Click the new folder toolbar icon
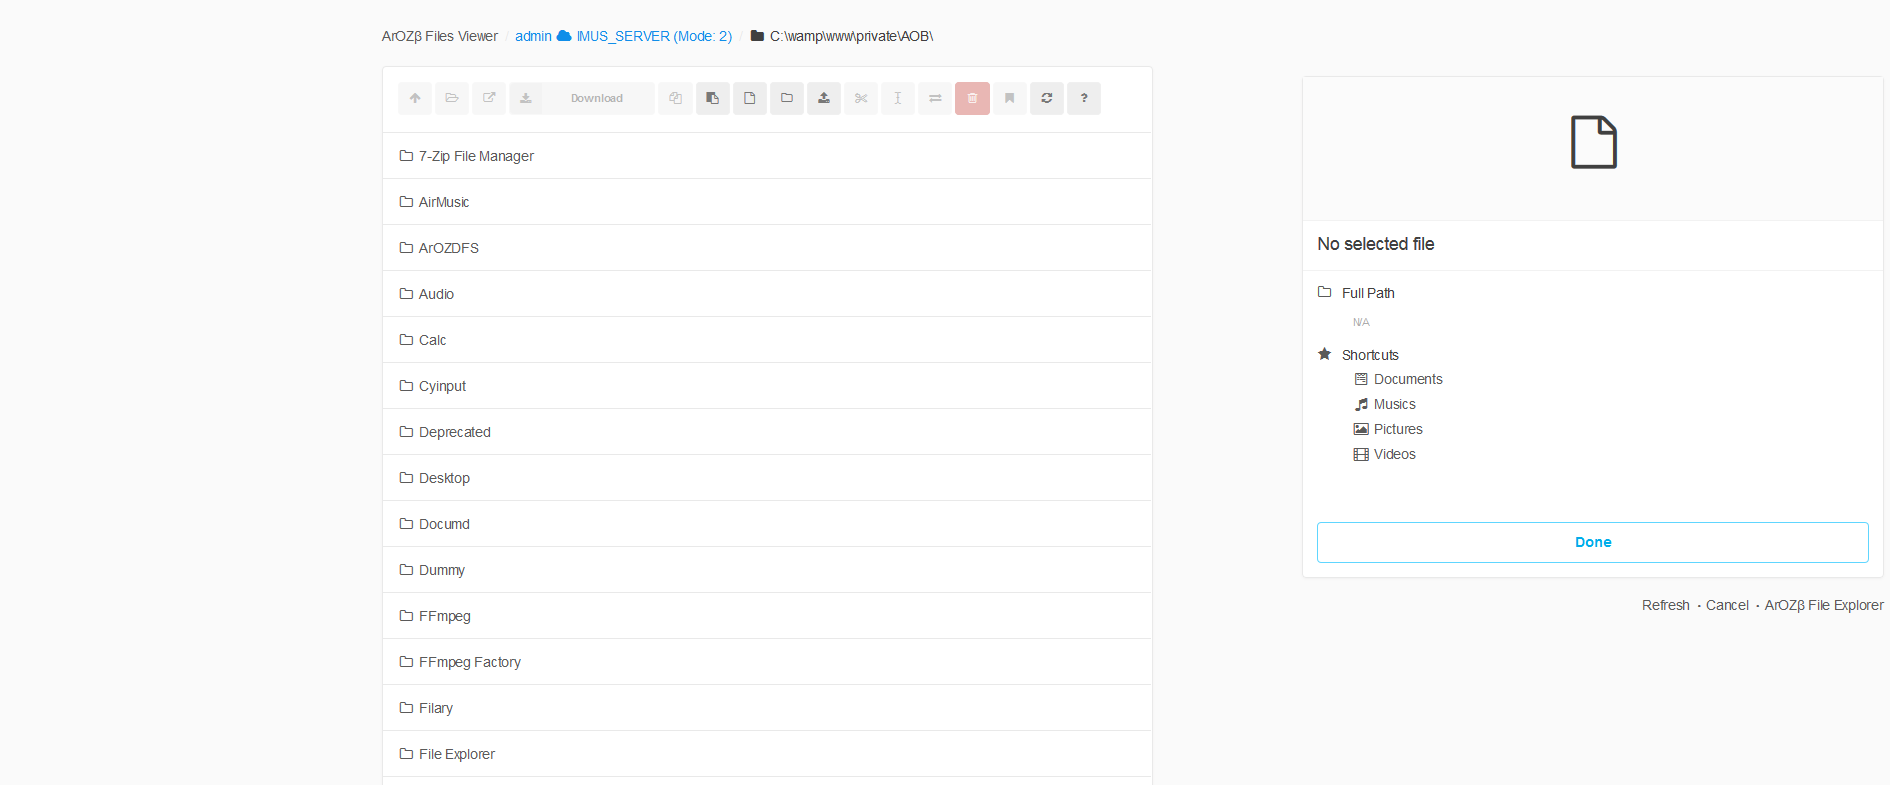This screenshot has height=785, width=1890. 787,98
